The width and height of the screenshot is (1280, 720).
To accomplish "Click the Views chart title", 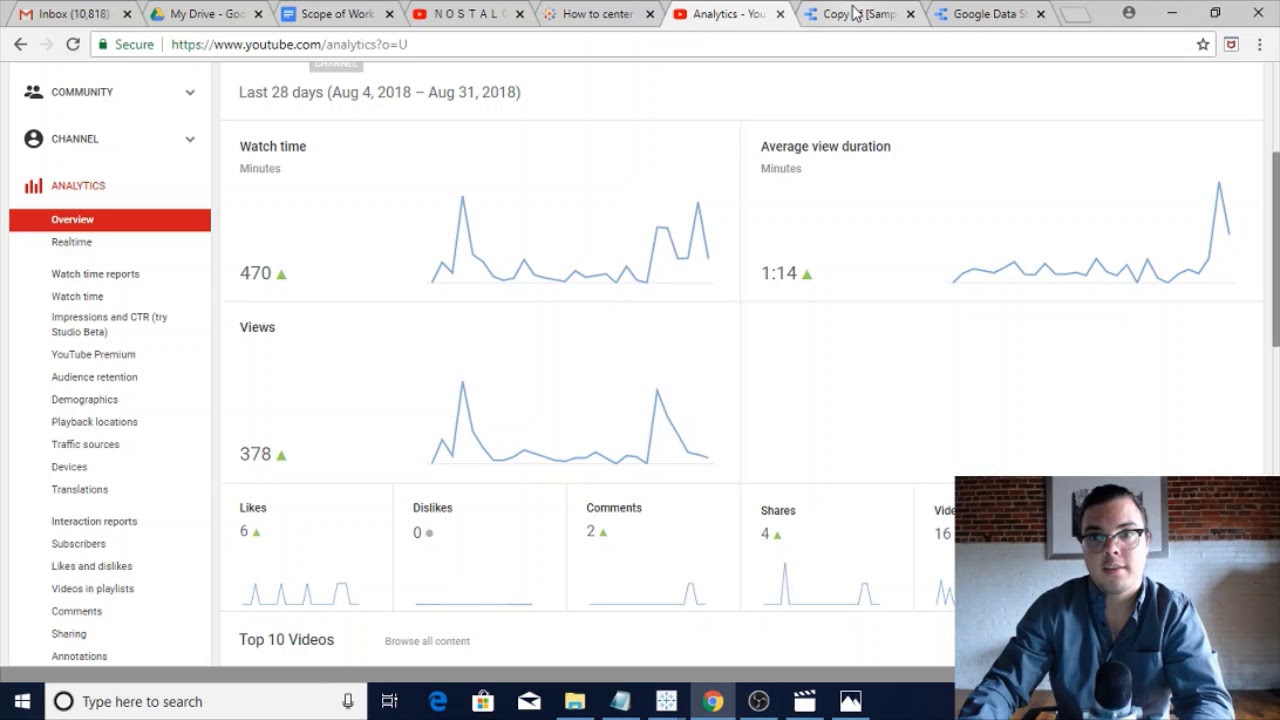I will [257, 327].
